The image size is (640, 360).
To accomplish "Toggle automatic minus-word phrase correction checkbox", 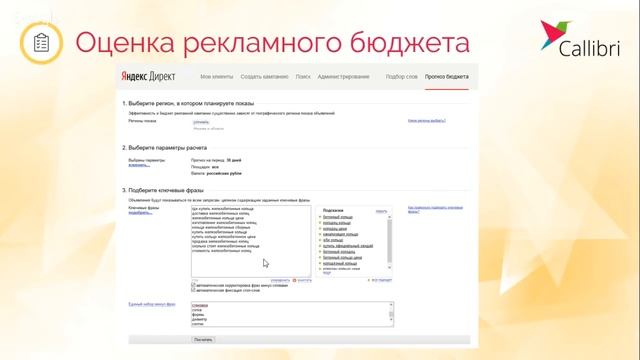I will [193, 285].
